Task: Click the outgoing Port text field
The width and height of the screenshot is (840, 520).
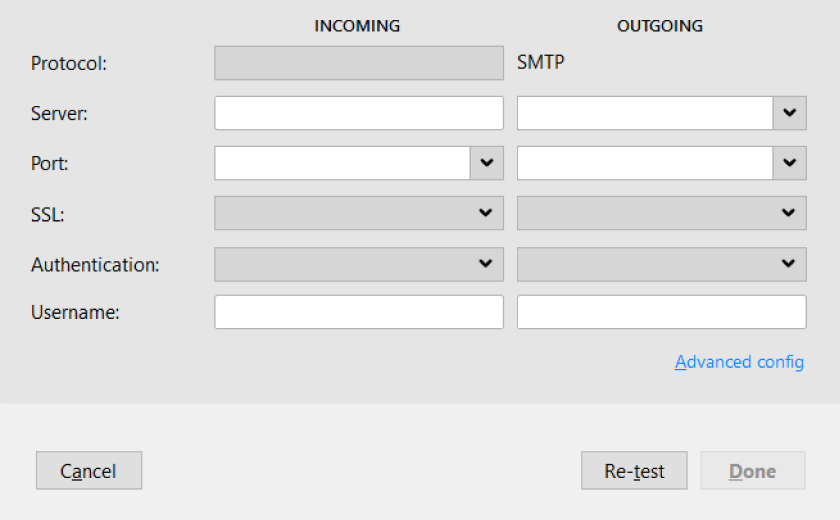Action: pos(644,163)
